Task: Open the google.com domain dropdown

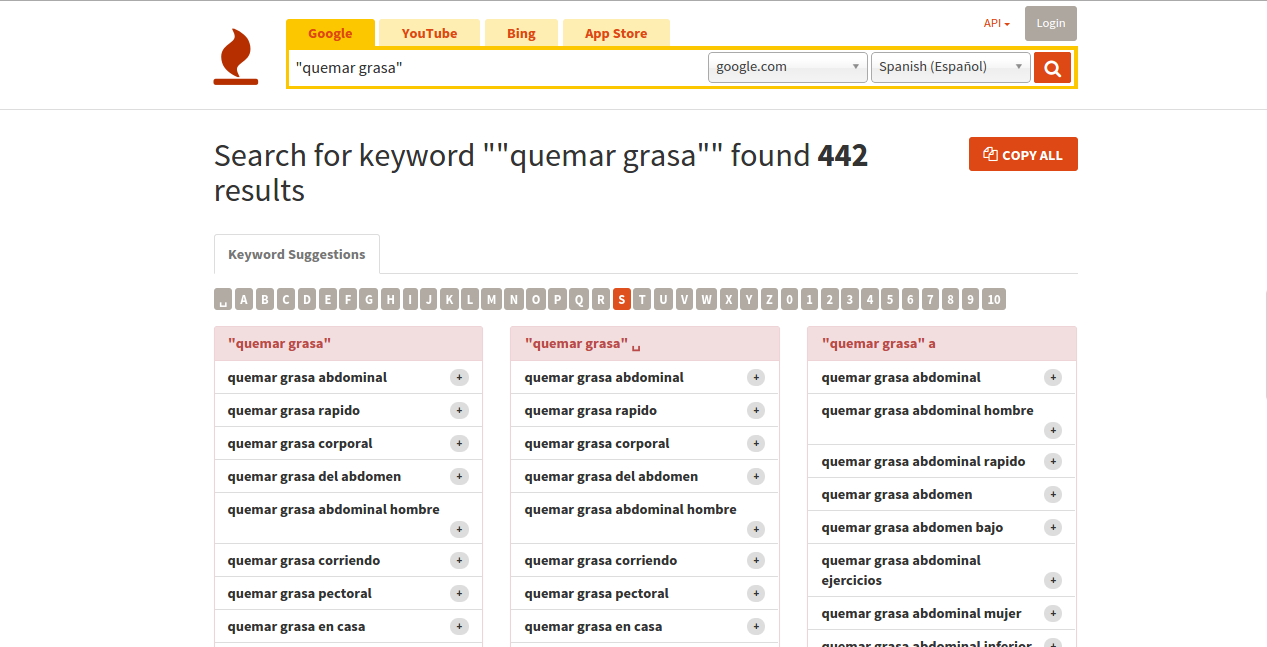Action: coord(787,67)
